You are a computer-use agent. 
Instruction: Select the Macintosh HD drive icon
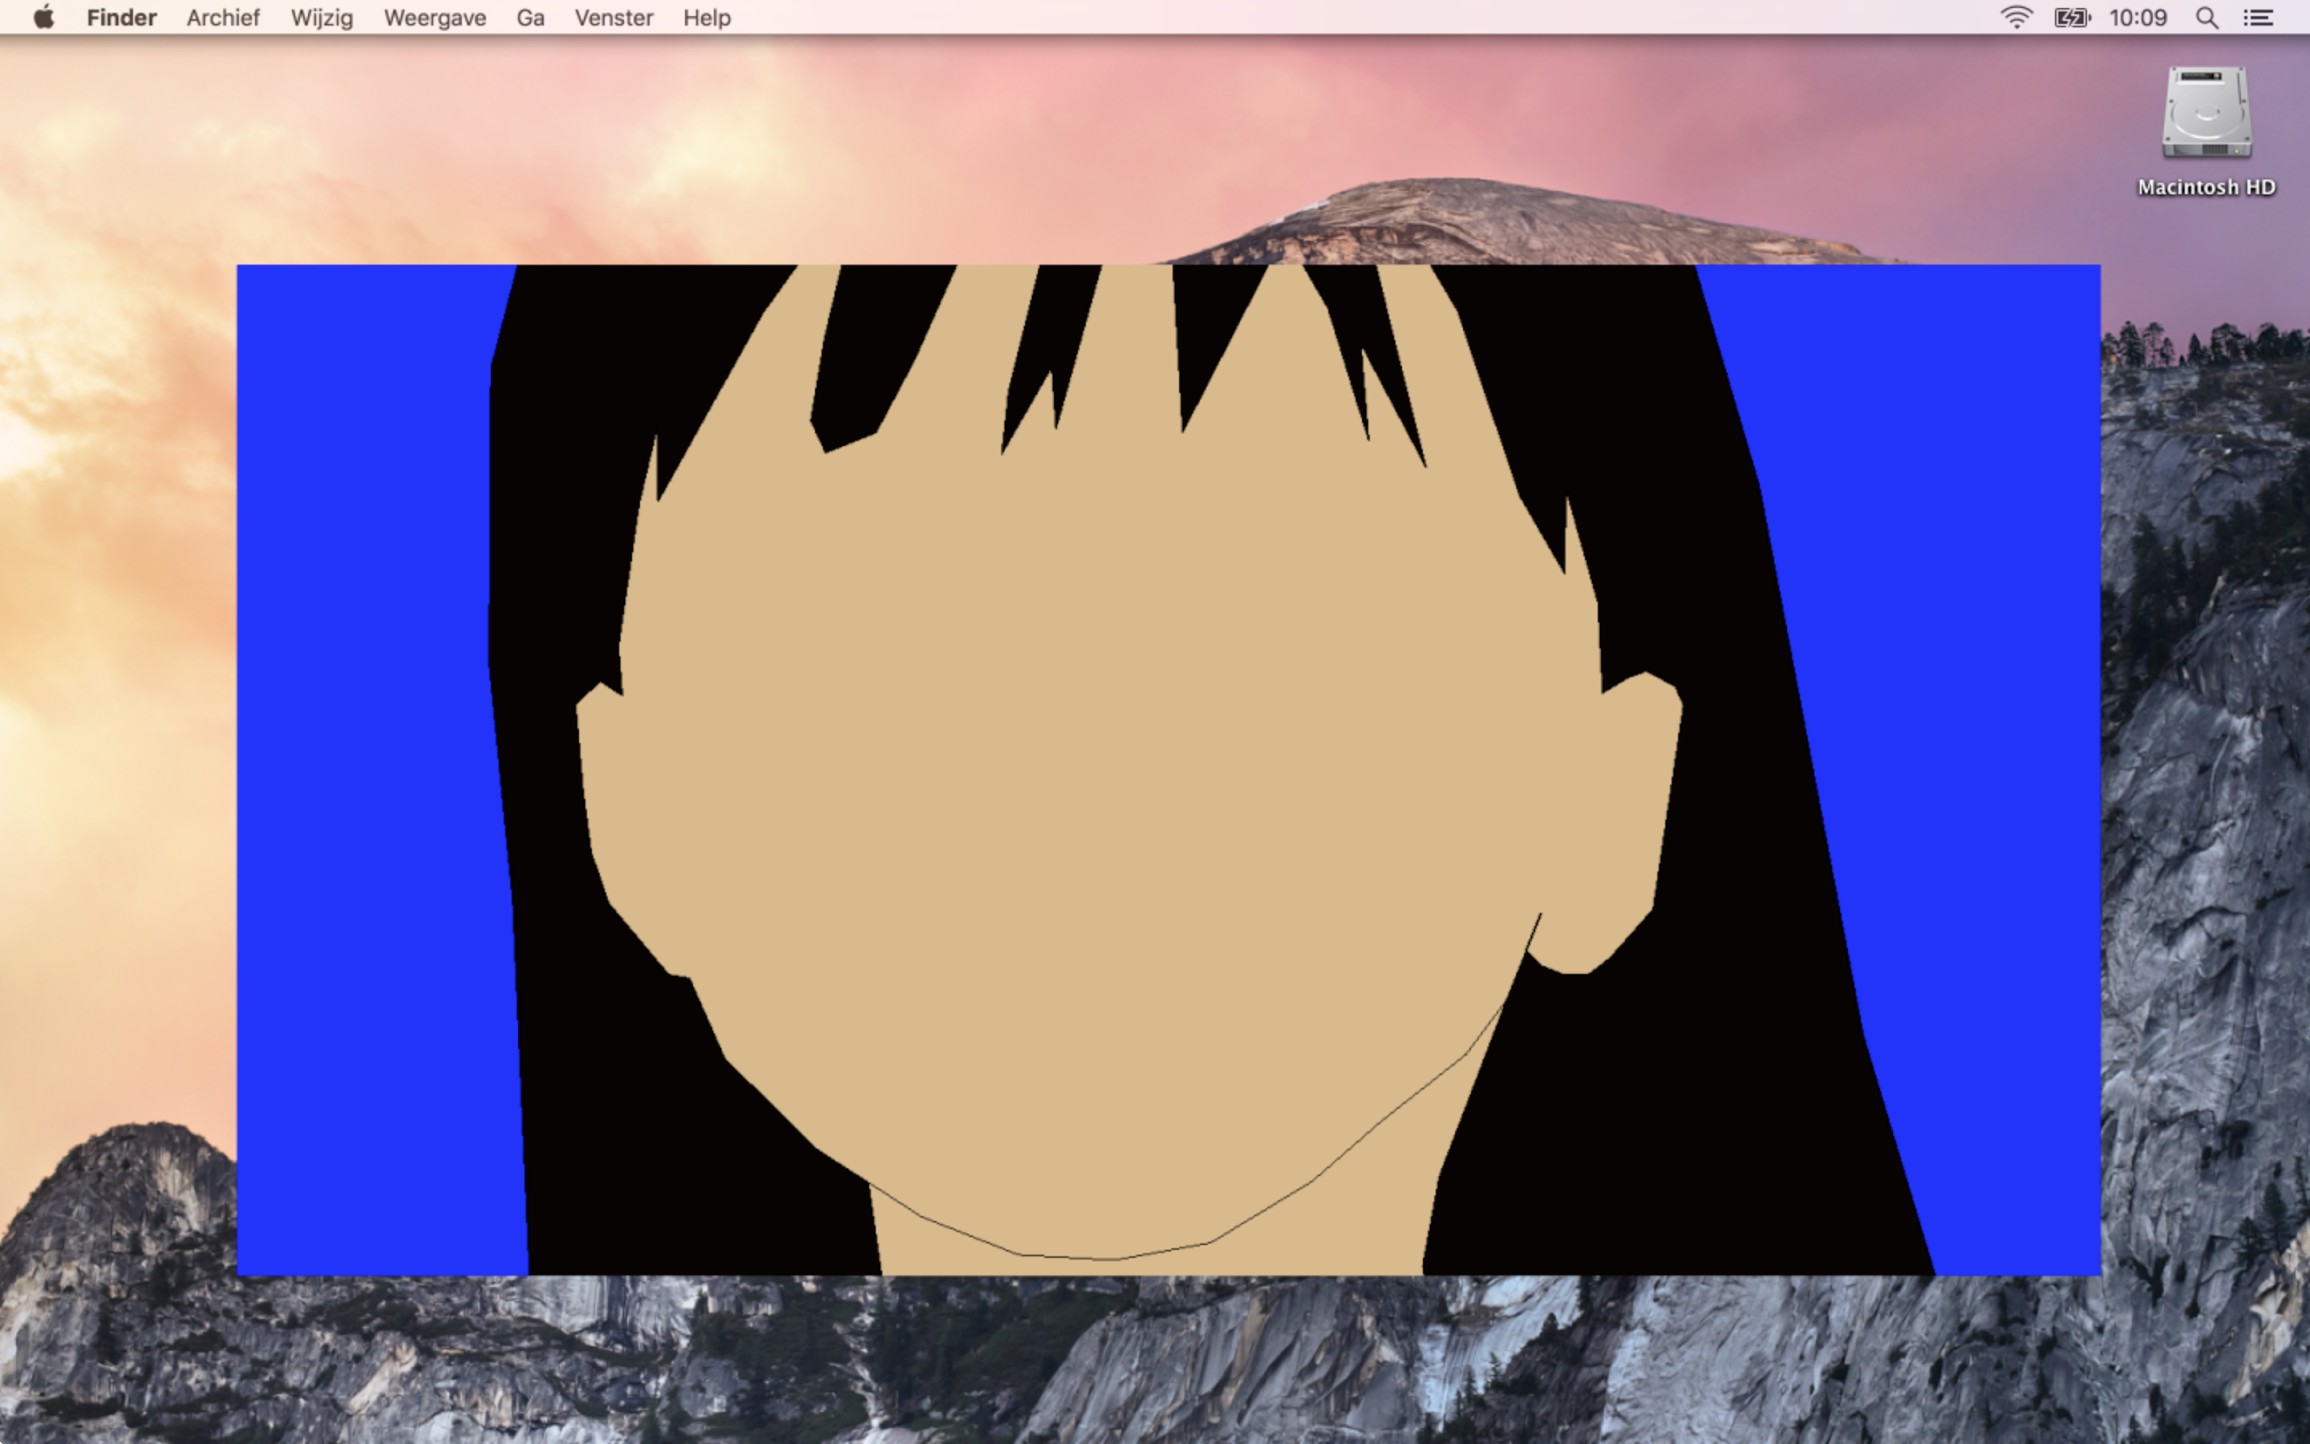[2206, 113]
